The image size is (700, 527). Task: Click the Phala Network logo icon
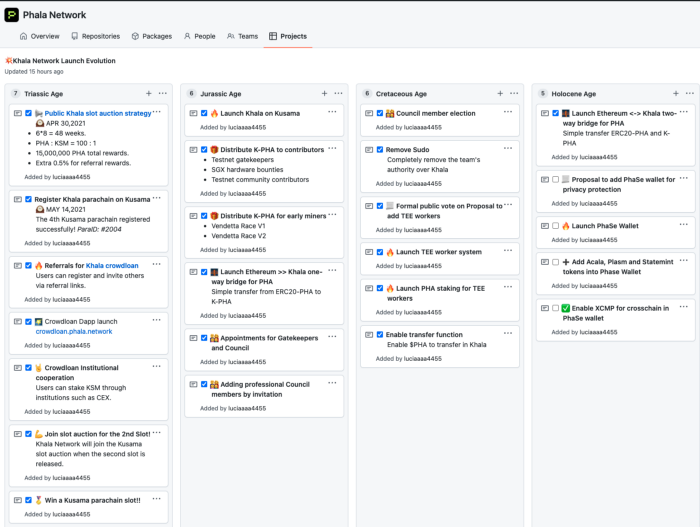tap(12, 15)
